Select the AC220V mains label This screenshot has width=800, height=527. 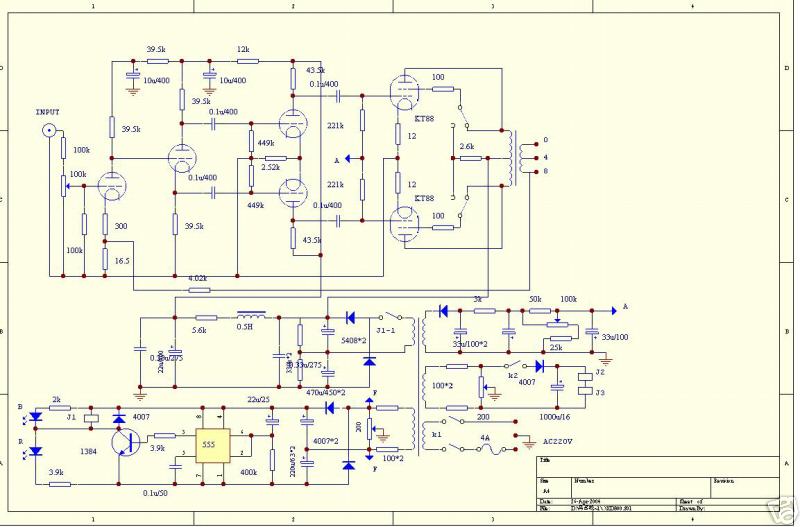pos(558,441)
